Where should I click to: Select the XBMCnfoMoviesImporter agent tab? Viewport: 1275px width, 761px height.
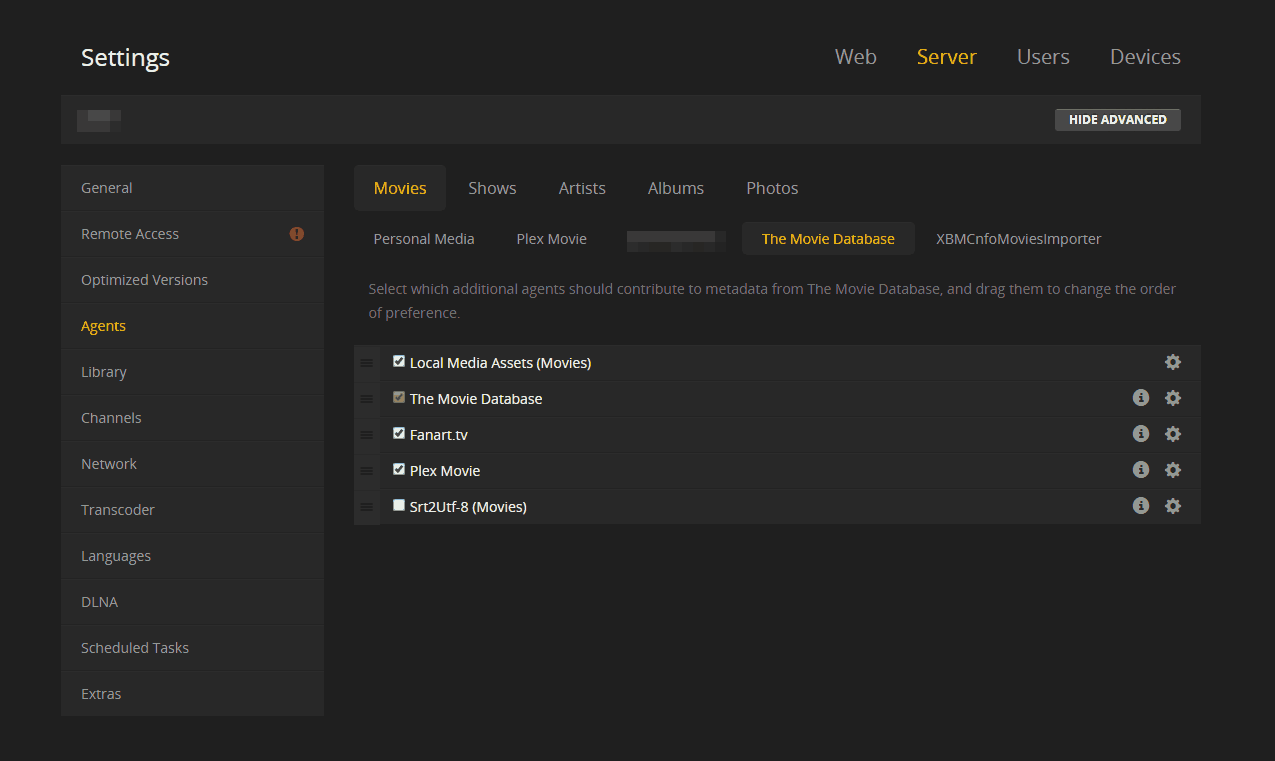tap(1018, 239)
